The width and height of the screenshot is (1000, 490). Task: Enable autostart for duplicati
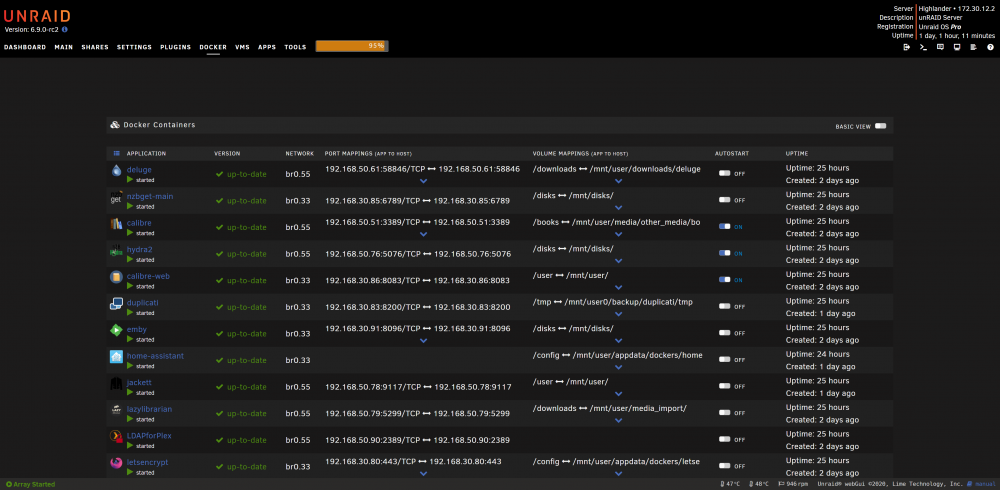[x=724, y=307]
